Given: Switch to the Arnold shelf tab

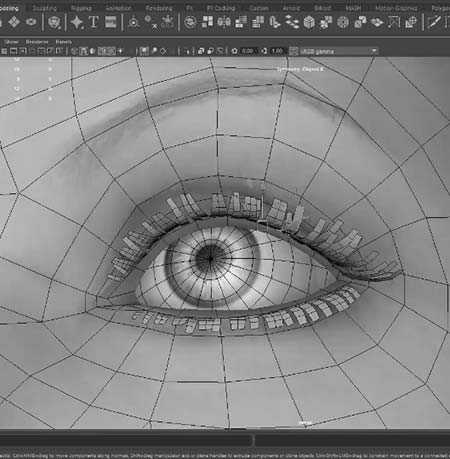Looking at the screenshot, I should [x=291, y=8].
